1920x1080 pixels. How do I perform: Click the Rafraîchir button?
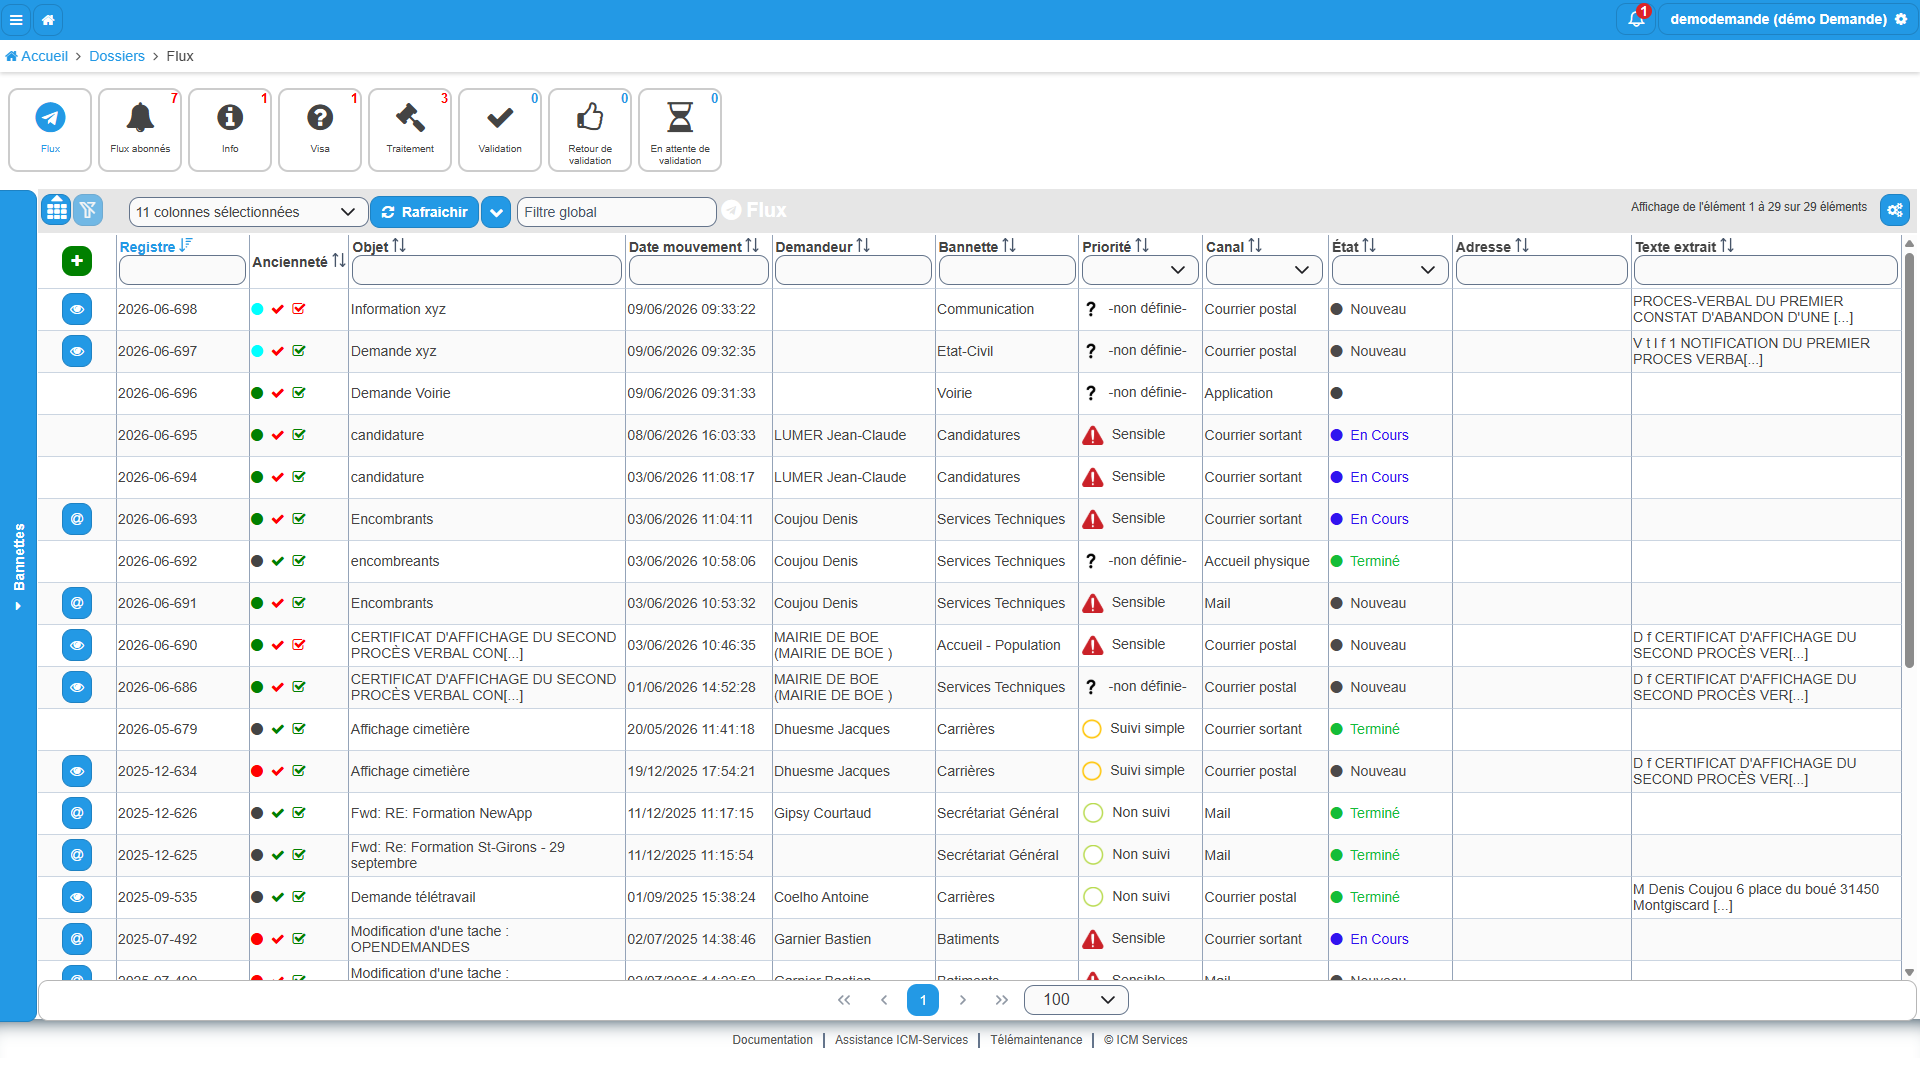tap(425, 212)
